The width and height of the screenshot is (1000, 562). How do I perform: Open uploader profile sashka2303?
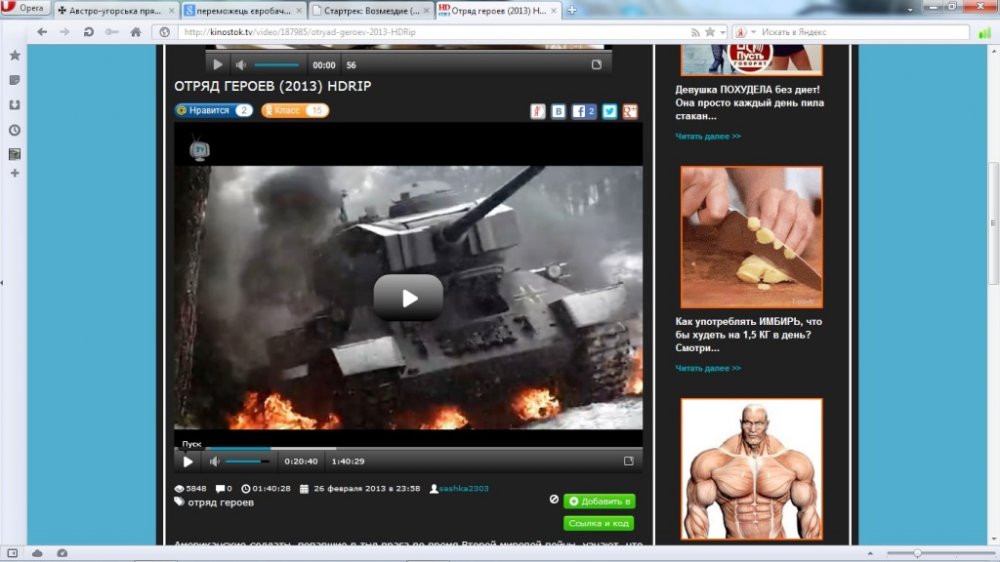[464, 489]
